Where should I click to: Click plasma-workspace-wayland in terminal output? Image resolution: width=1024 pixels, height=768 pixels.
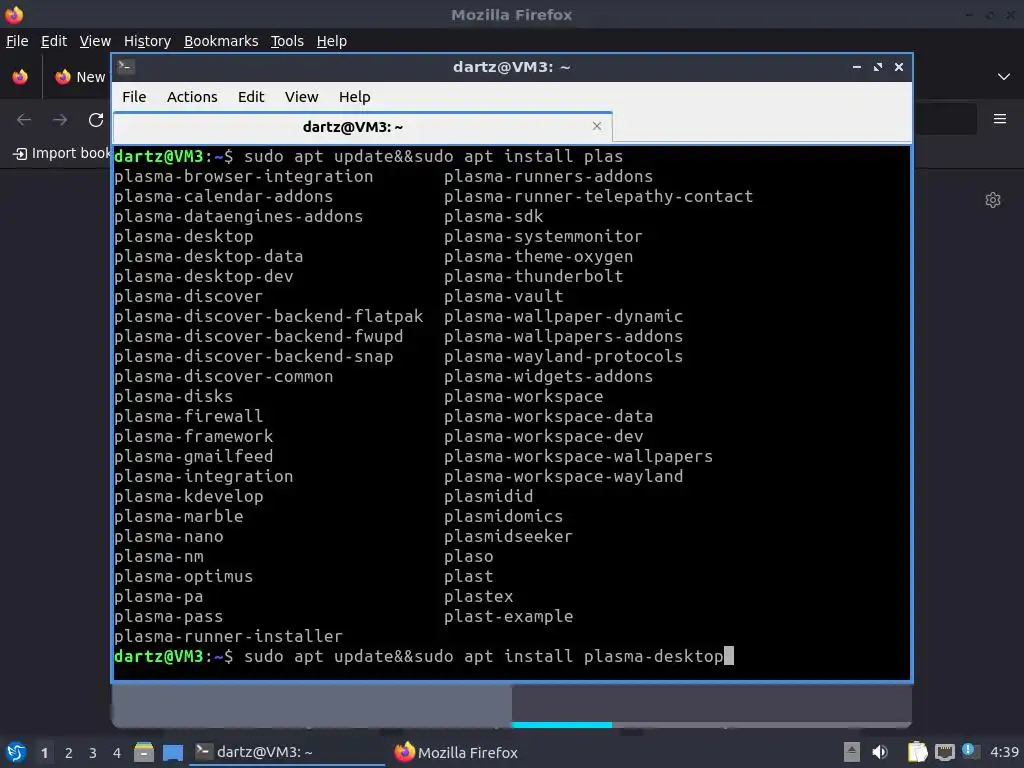[x=564, y=476]
